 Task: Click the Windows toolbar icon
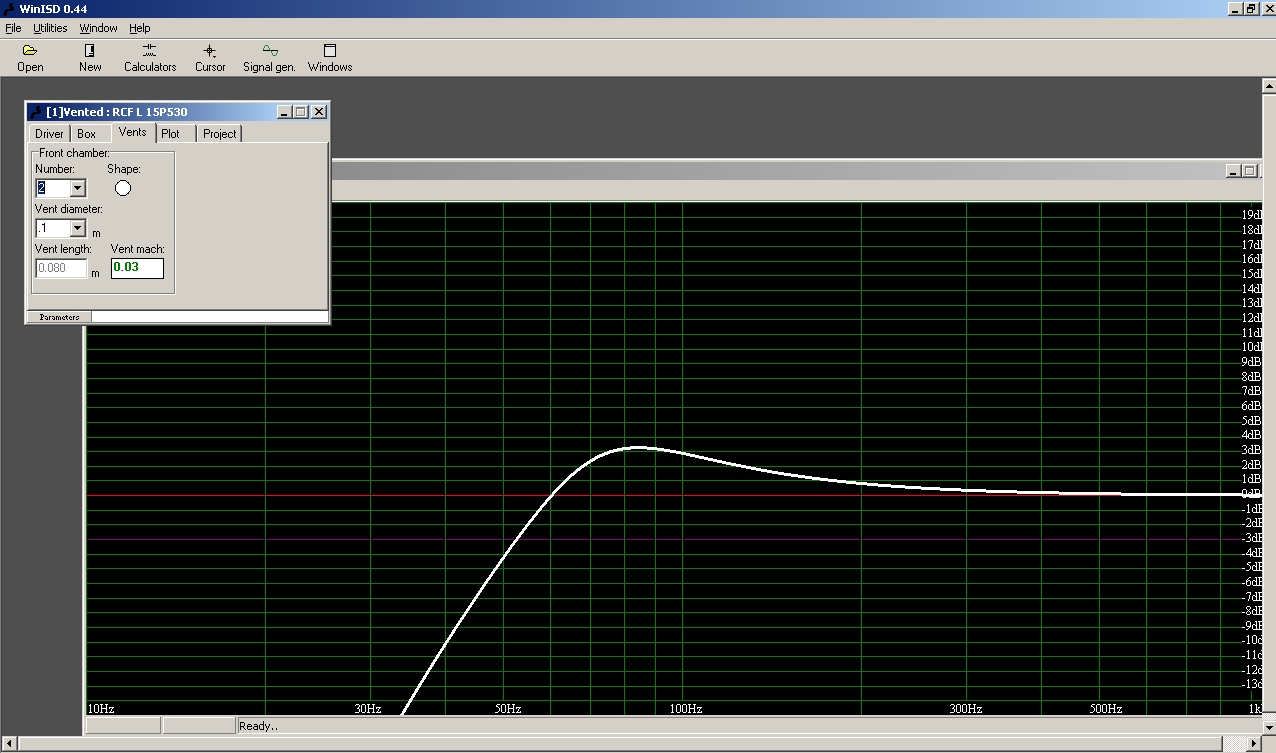[x=330, y=58]
